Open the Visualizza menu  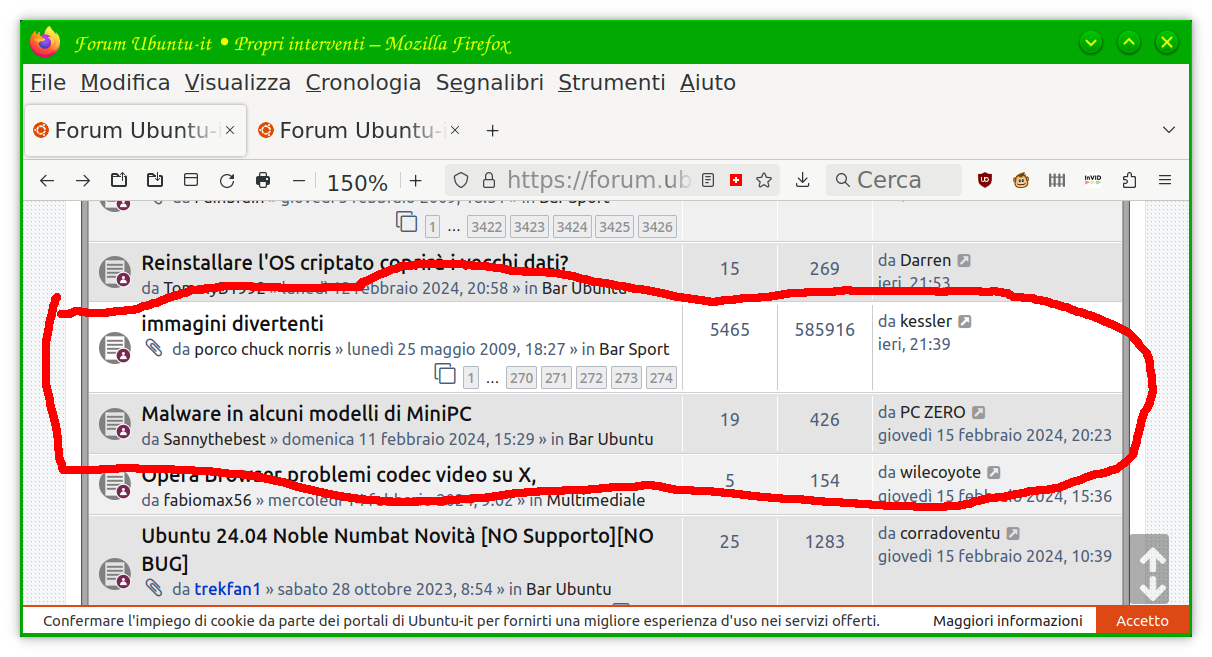[x=238, y=83]
